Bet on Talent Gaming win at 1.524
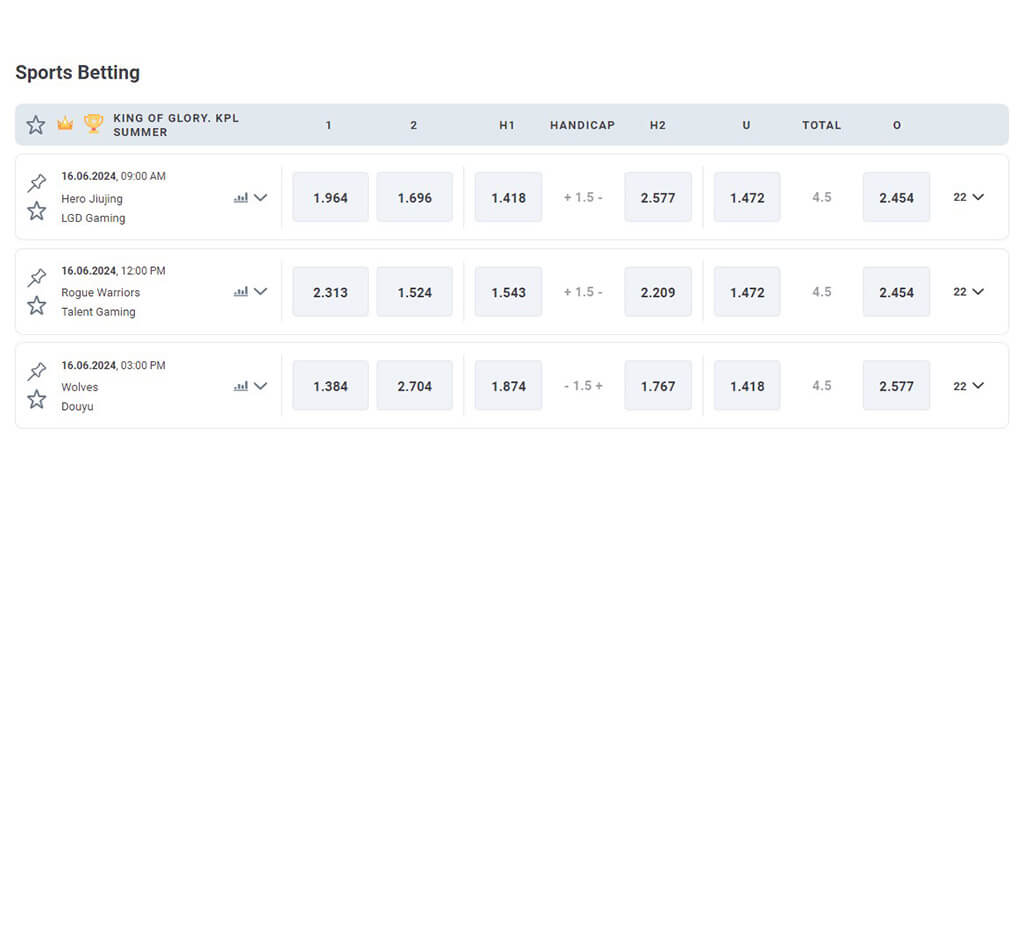This screenshot has height=939, width=1024. tap(415, 292)
